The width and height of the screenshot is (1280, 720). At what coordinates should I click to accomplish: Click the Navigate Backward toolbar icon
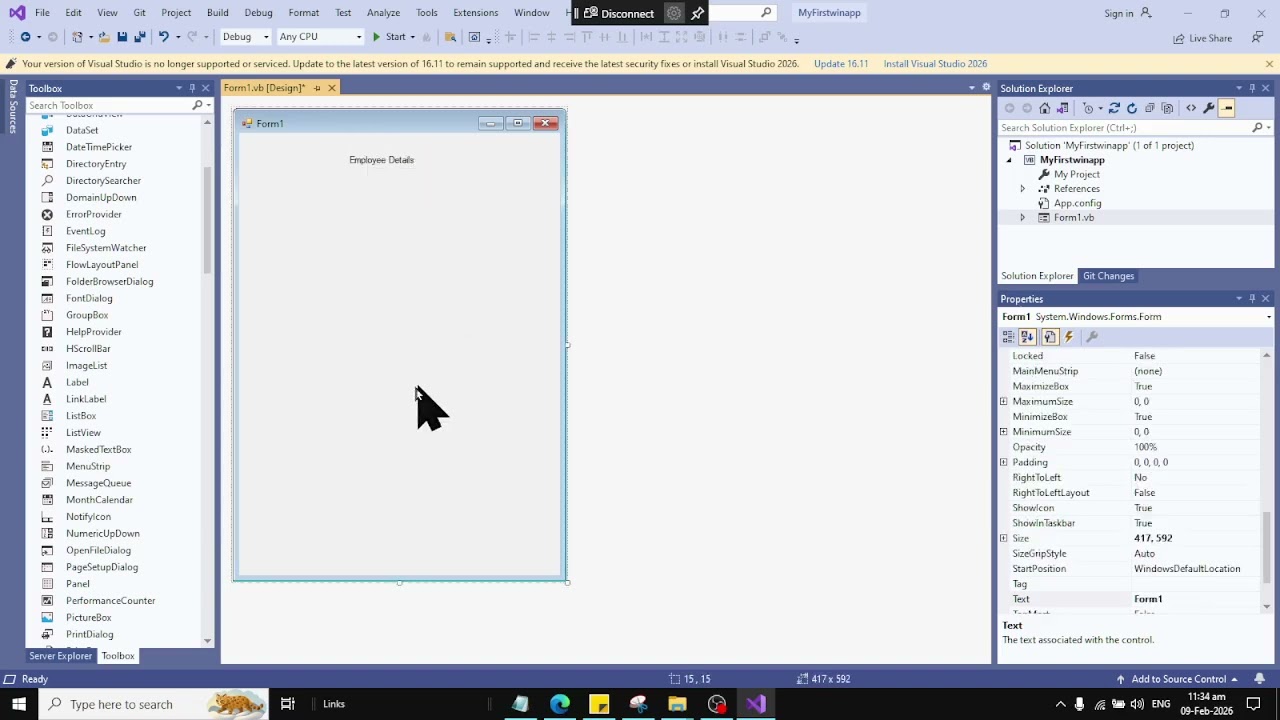[25, 37]
